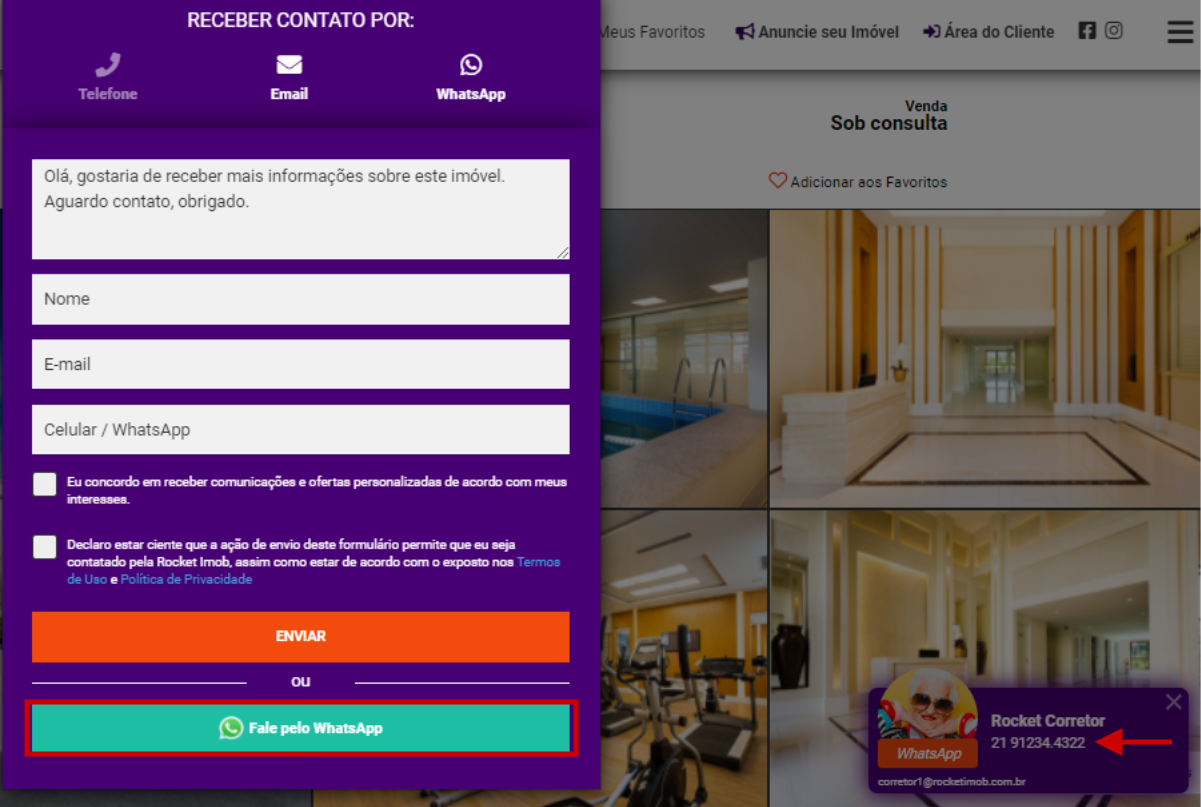1201x807 pixels.
Task: Go to Área do Cliente
Action: tap(988, 32)
